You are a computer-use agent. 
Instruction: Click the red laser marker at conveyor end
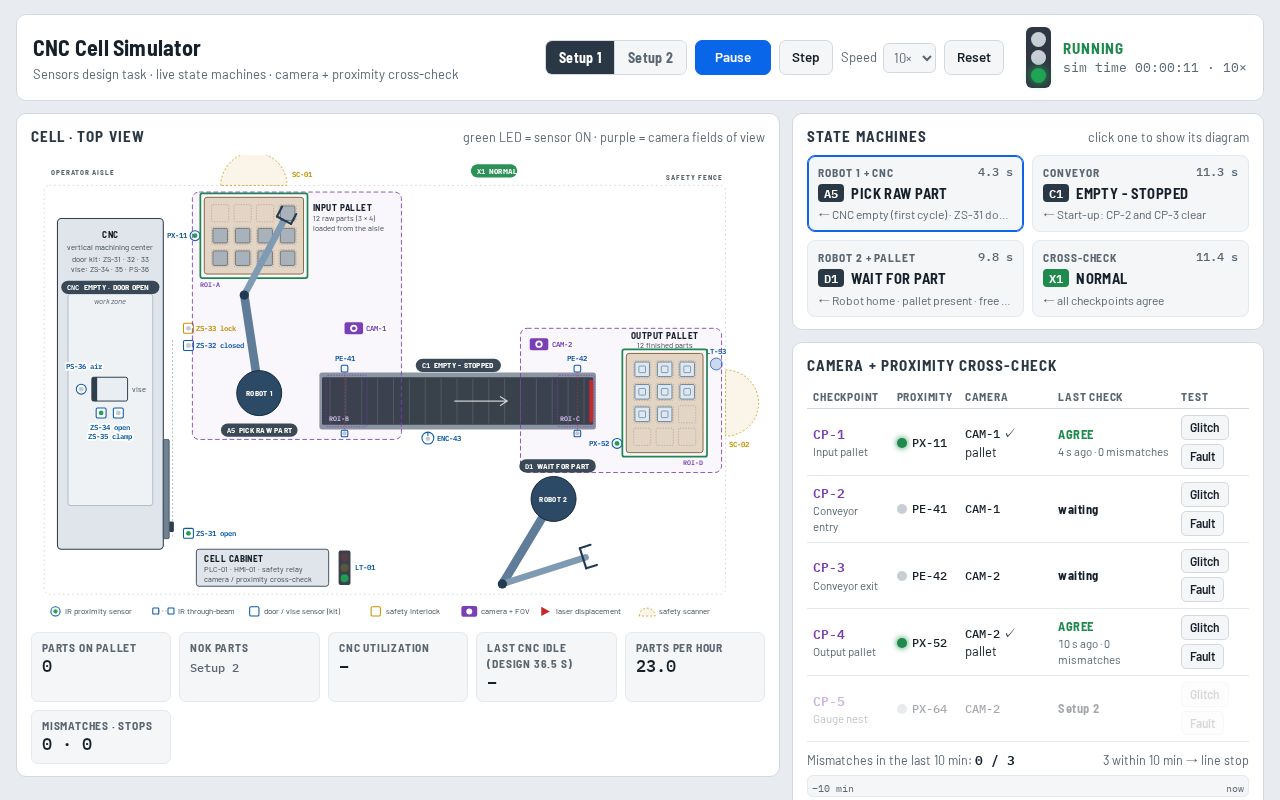click(x=591, y=401)
